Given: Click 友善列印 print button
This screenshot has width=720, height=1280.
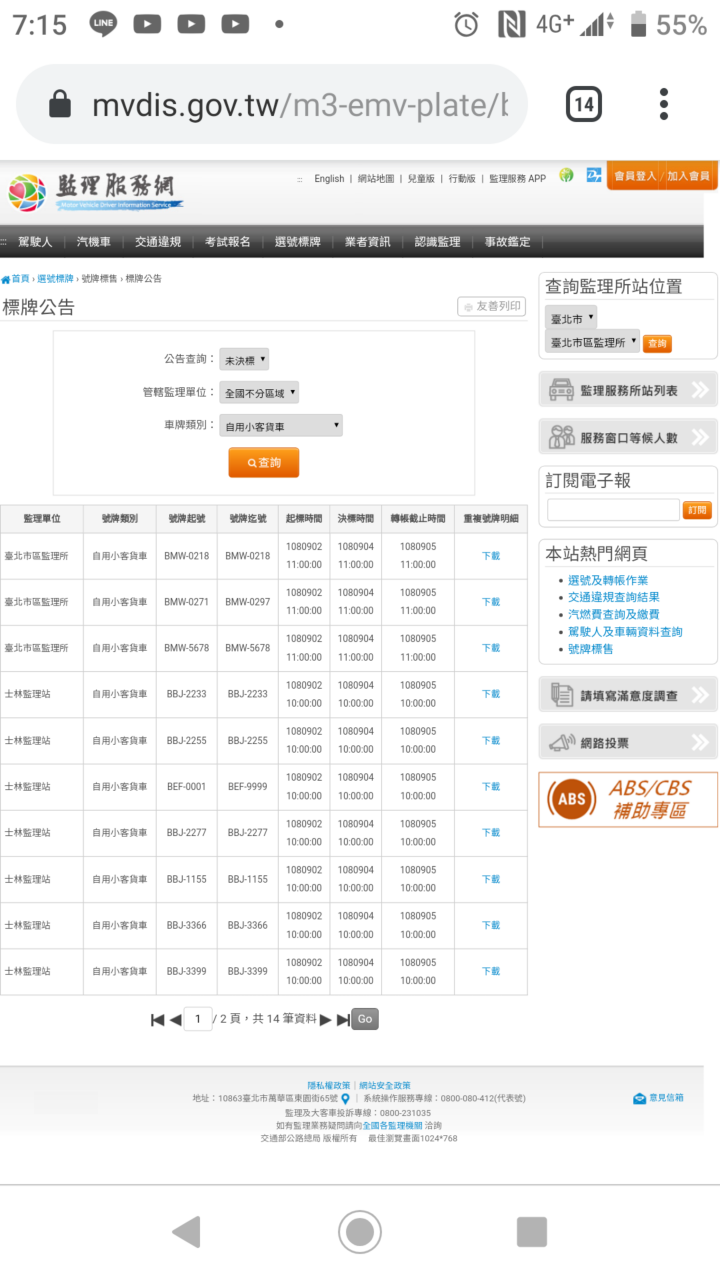Looking at the screenshot, I should (x=491, y=306).
